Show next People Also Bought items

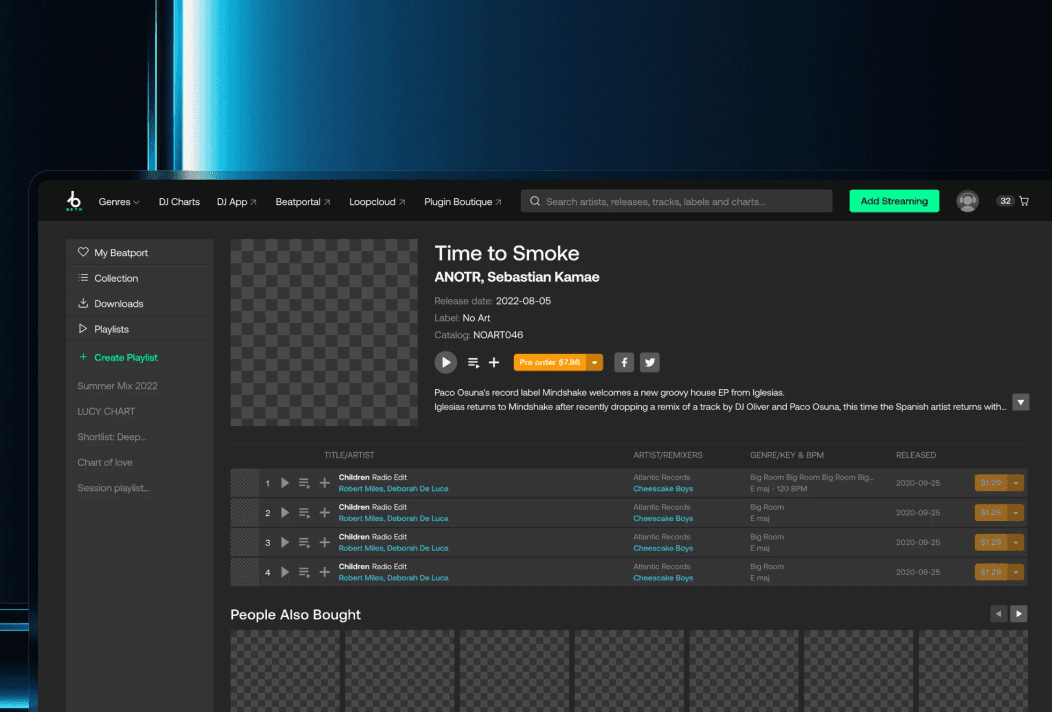tap(1018, 614)
